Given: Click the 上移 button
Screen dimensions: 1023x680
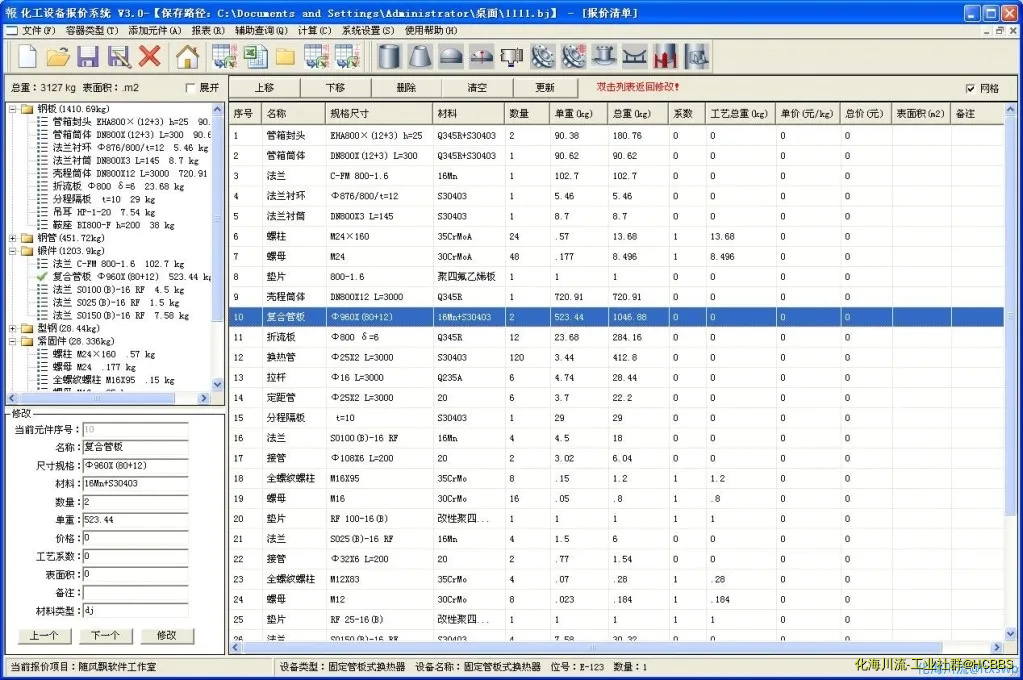Looking at the screenshot, I should (x=264, y=87).
